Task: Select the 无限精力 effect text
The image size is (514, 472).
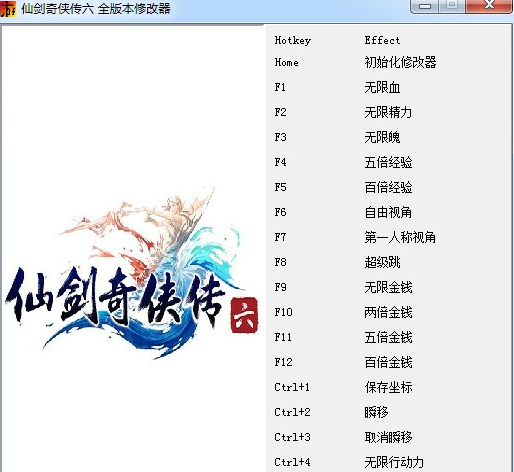Action: 388,112
